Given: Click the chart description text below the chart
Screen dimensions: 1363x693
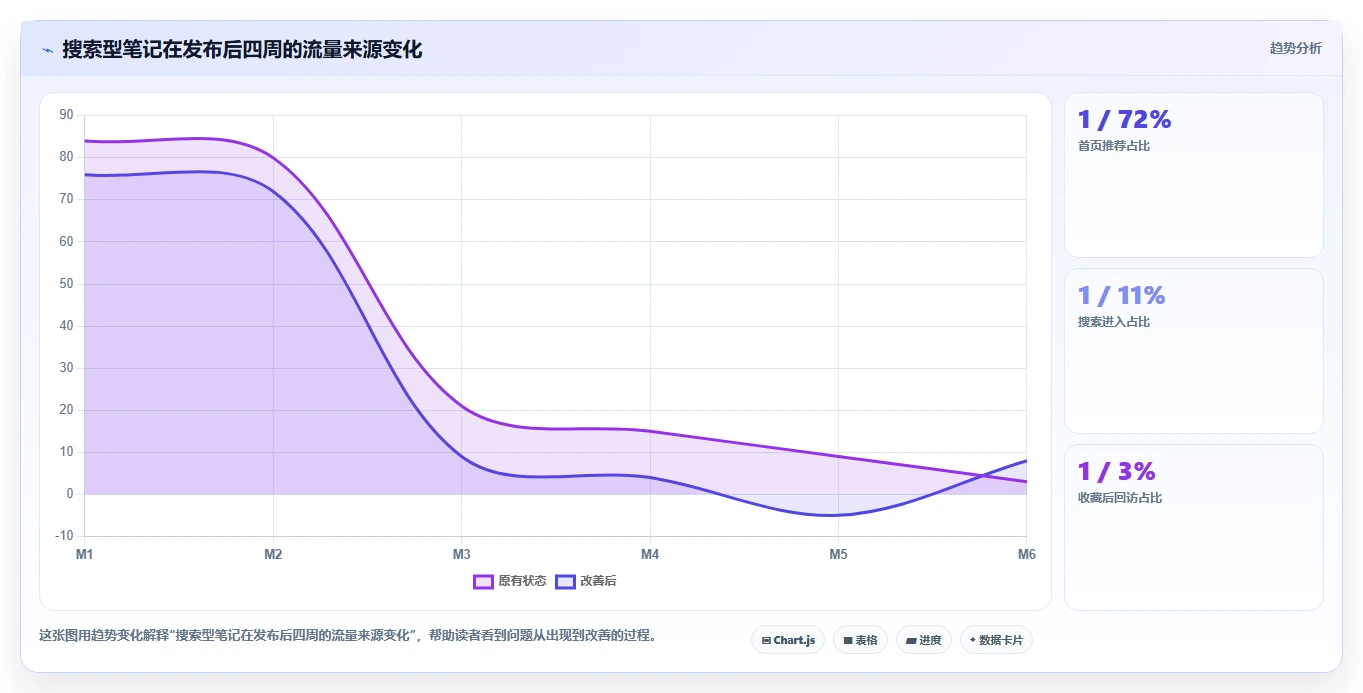Looking at the screenshot, I should [347, 635].
